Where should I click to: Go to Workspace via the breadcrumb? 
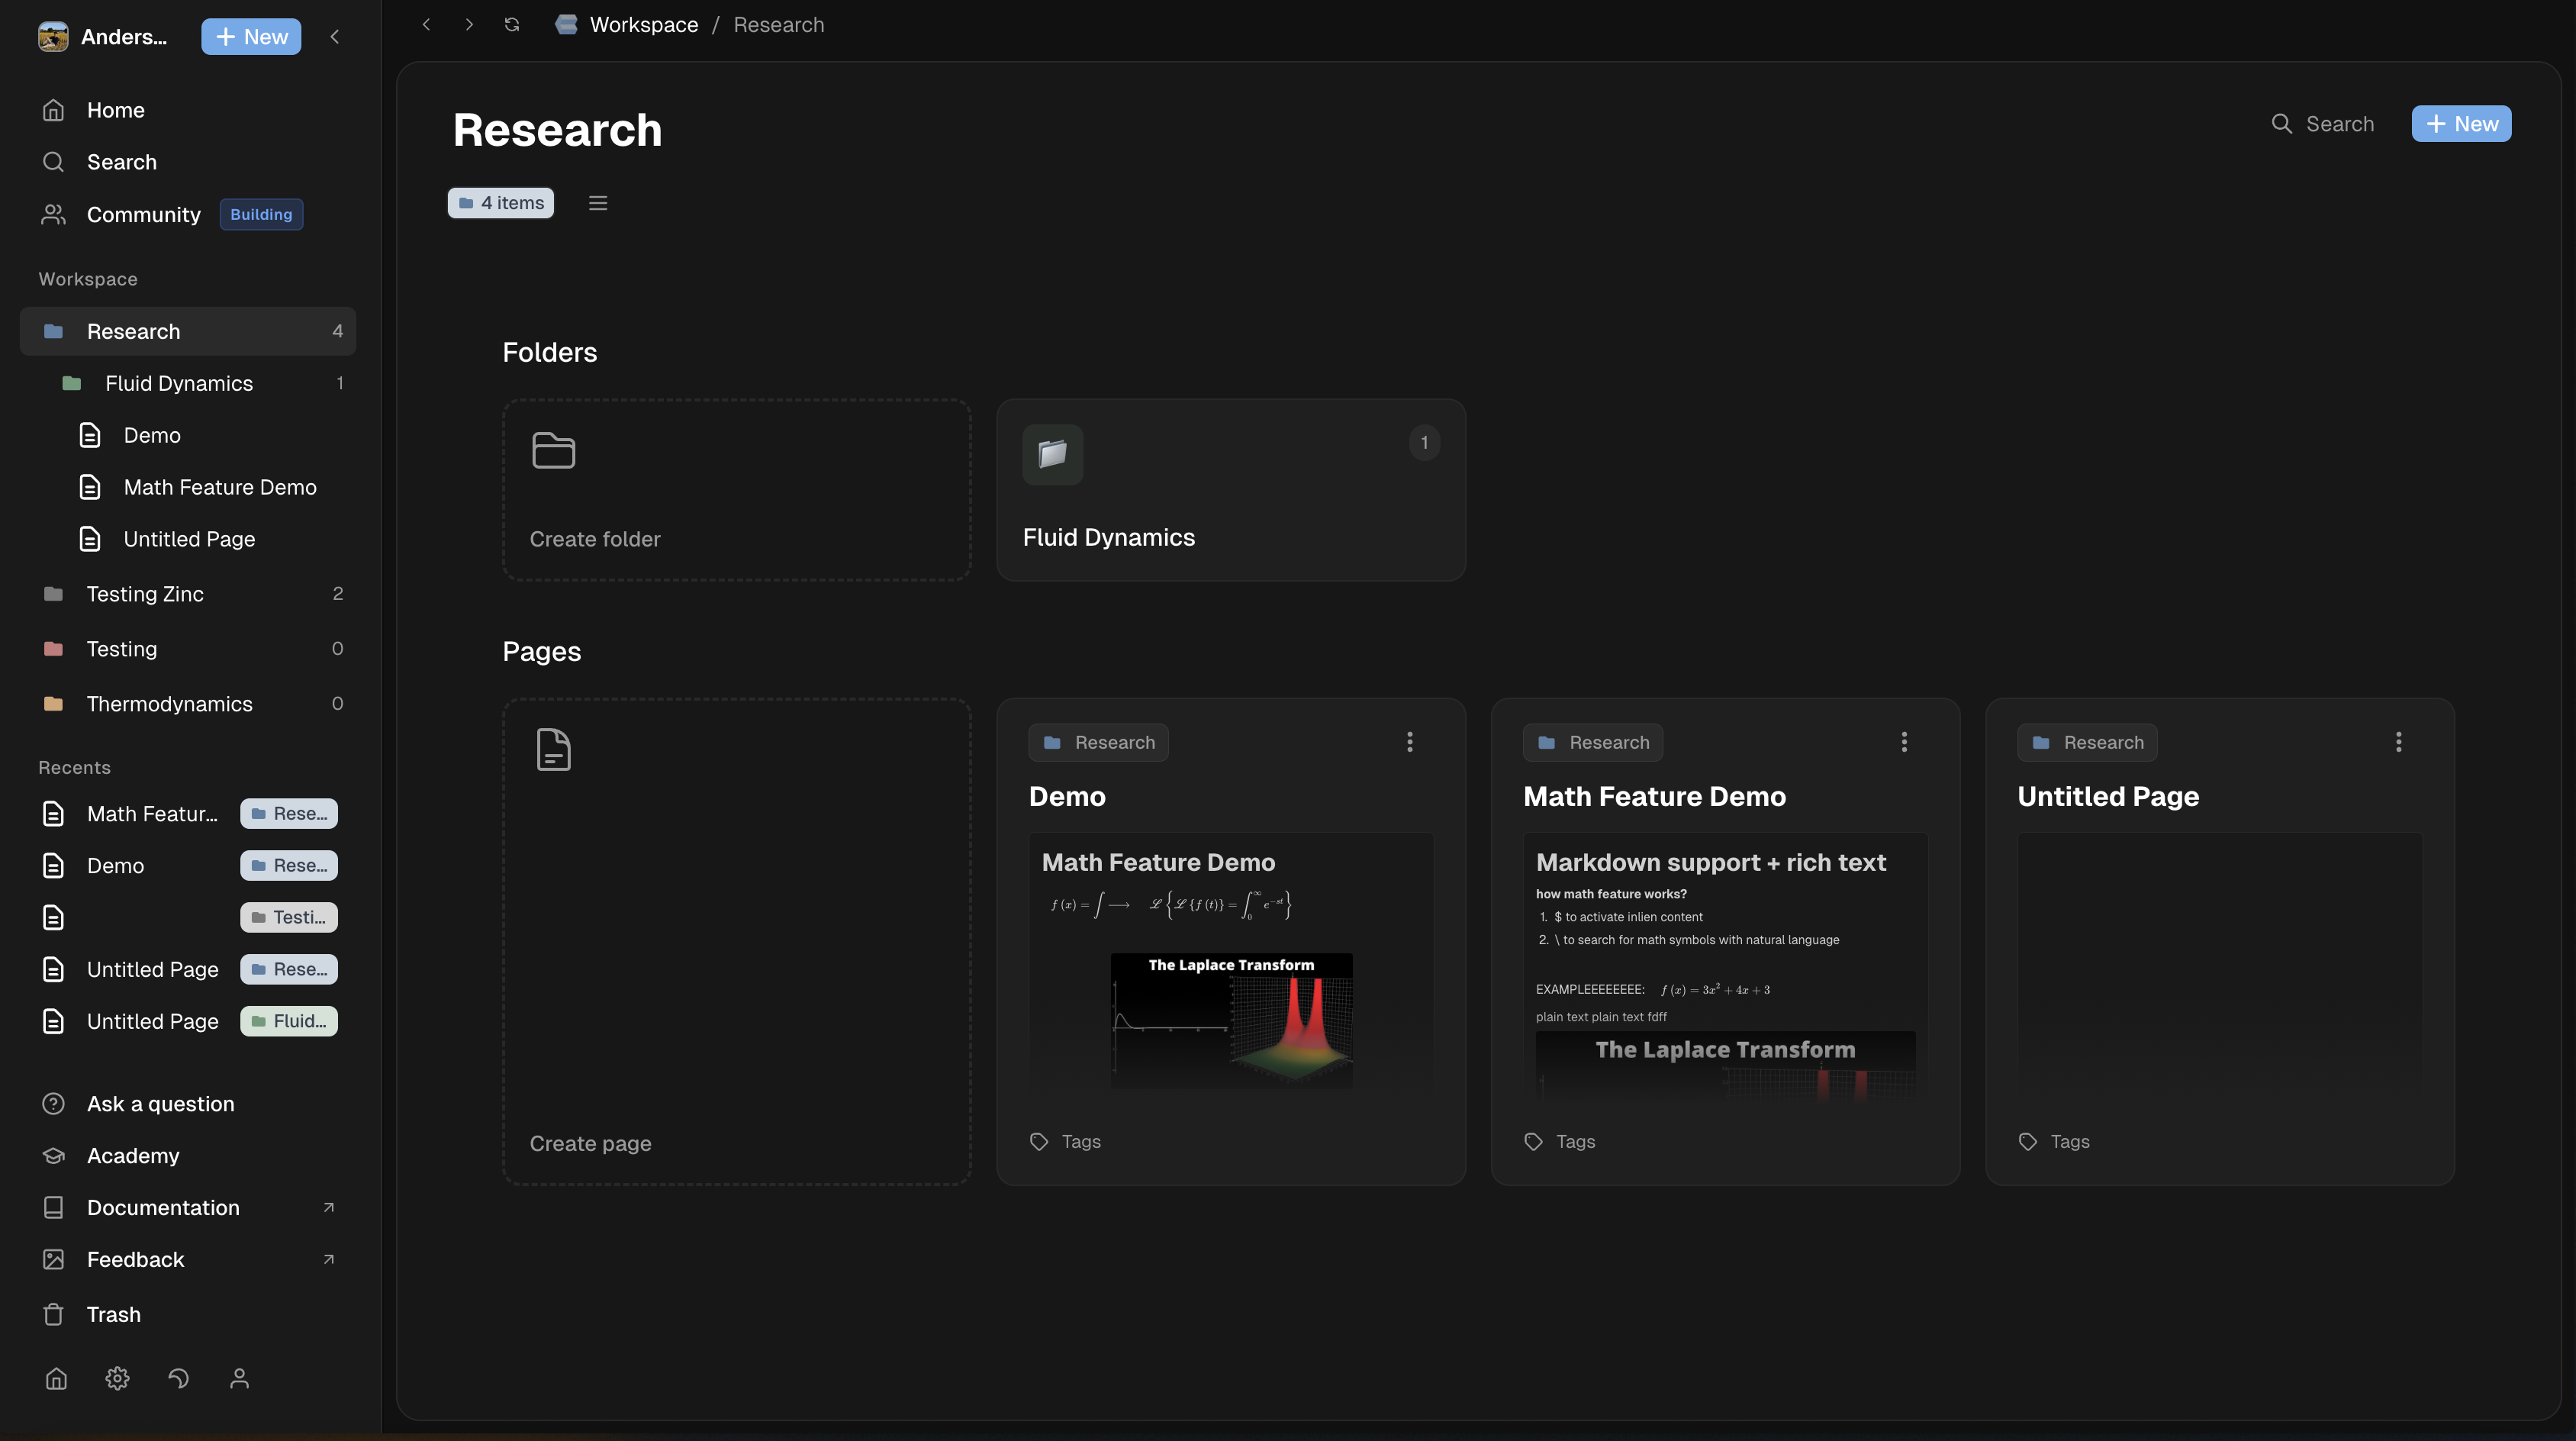click(643, 24)
